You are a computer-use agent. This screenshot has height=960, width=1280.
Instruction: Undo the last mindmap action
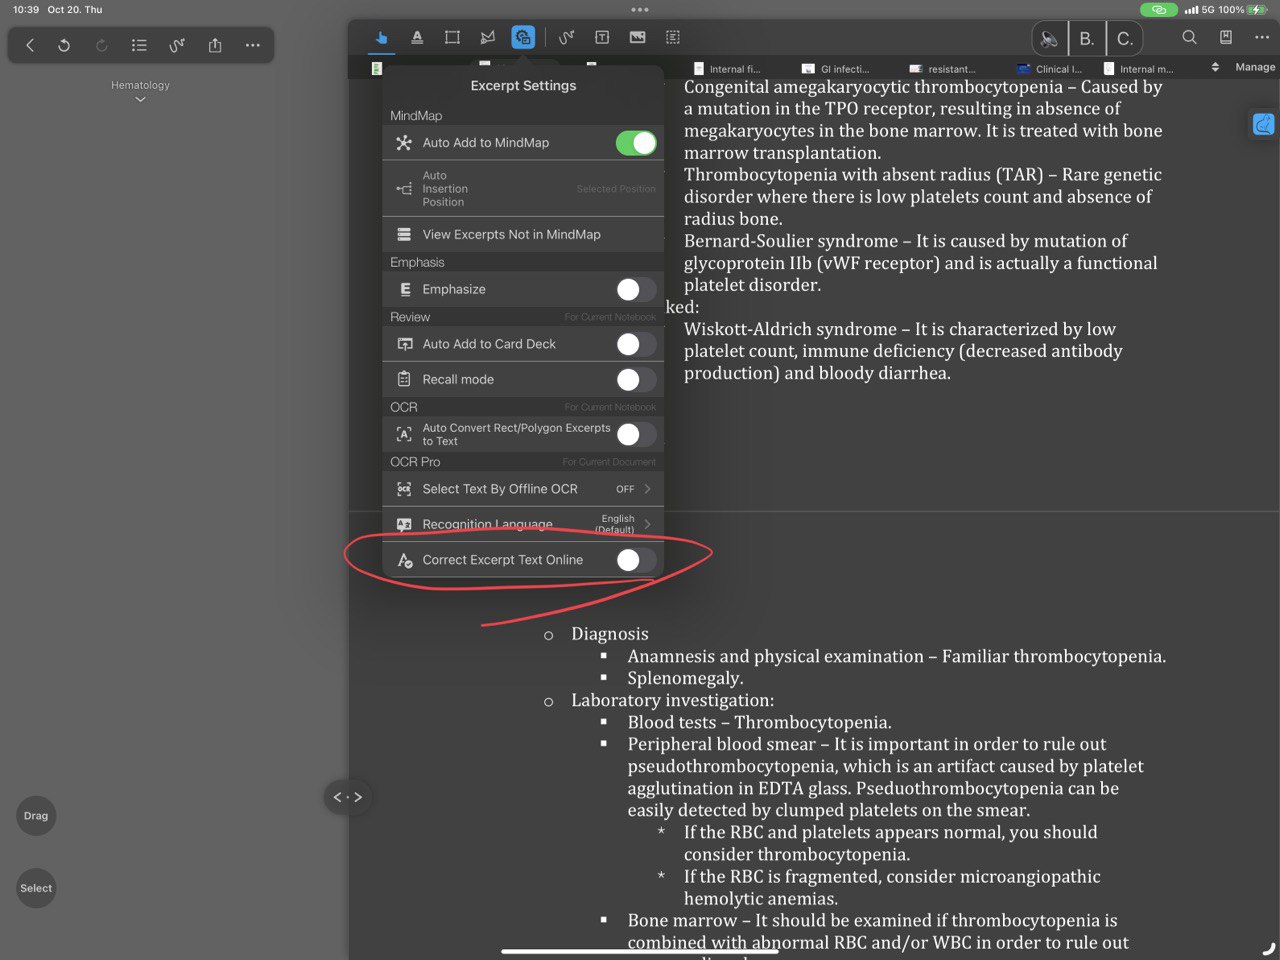coord(64,45)
